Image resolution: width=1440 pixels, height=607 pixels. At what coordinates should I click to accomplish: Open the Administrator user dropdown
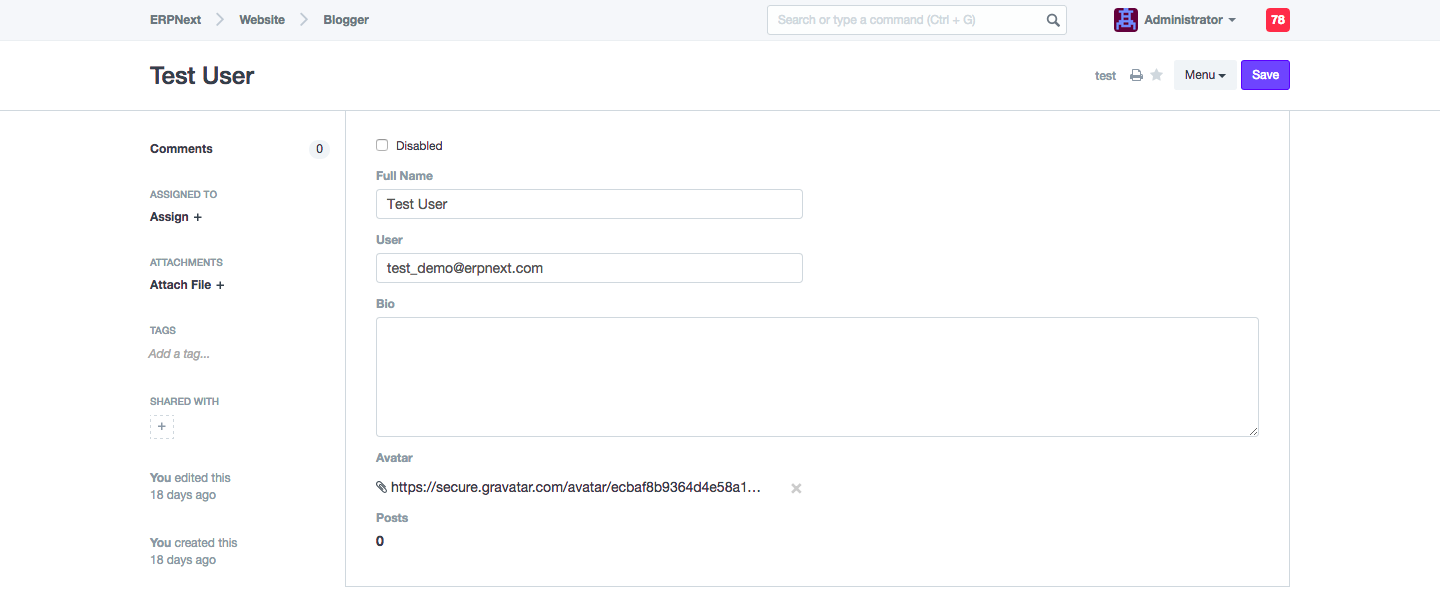(1189, 20)
